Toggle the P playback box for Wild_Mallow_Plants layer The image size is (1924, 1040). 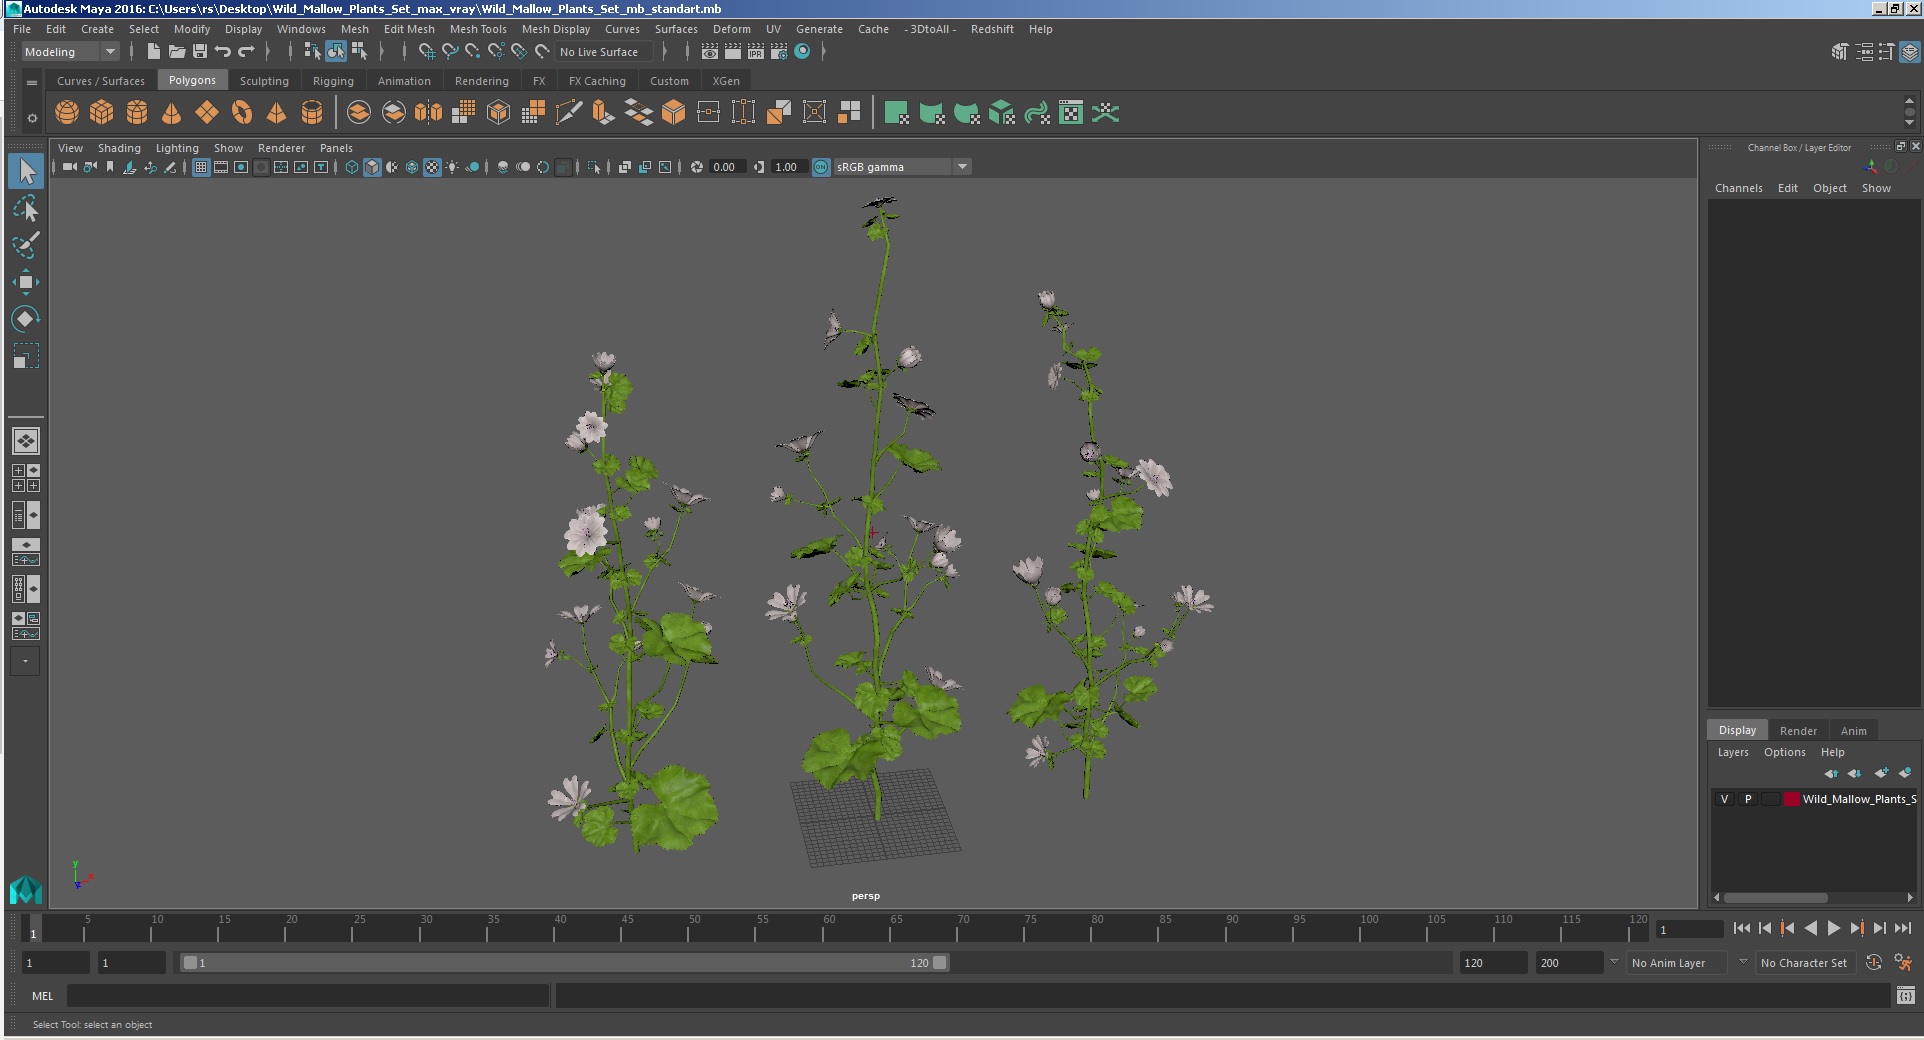(x=1748, y=799)
